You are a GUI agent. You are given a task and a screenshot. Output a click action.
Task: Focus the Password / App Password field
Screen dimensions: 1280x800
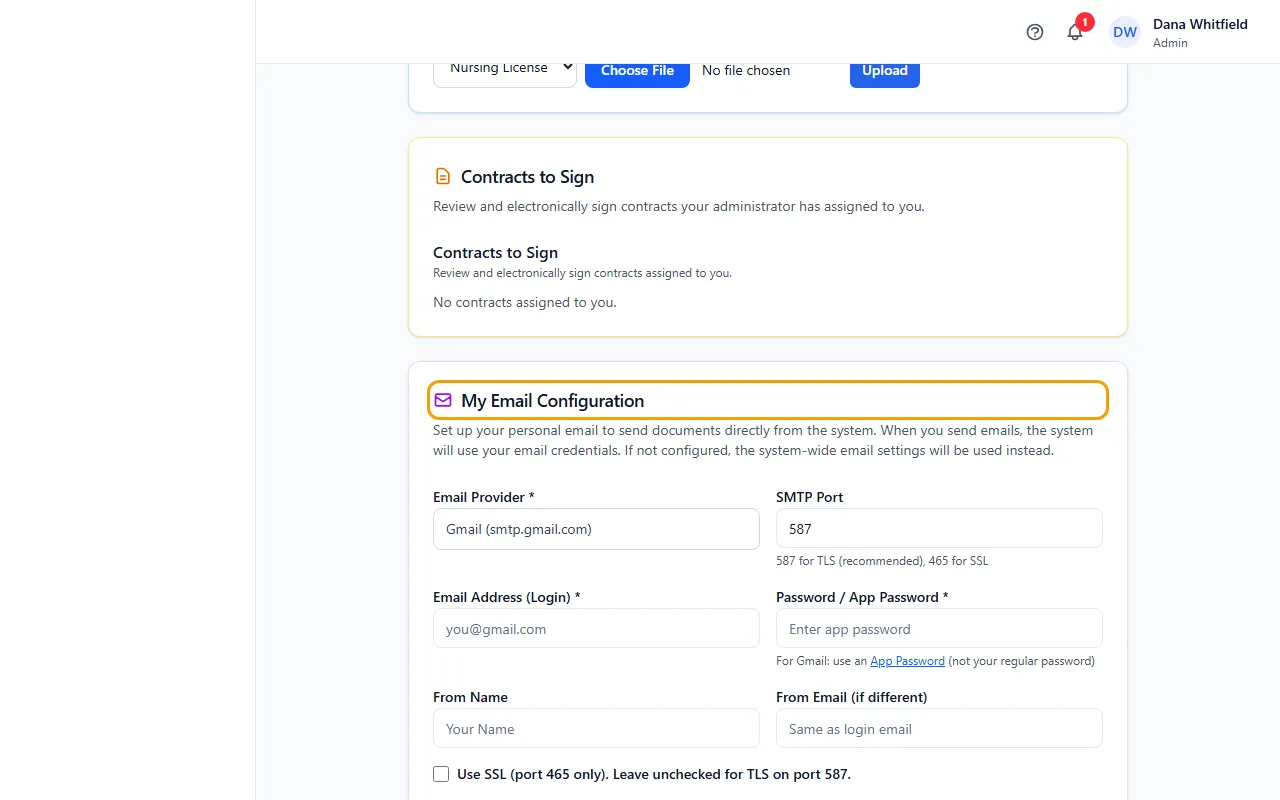(939, 629)
